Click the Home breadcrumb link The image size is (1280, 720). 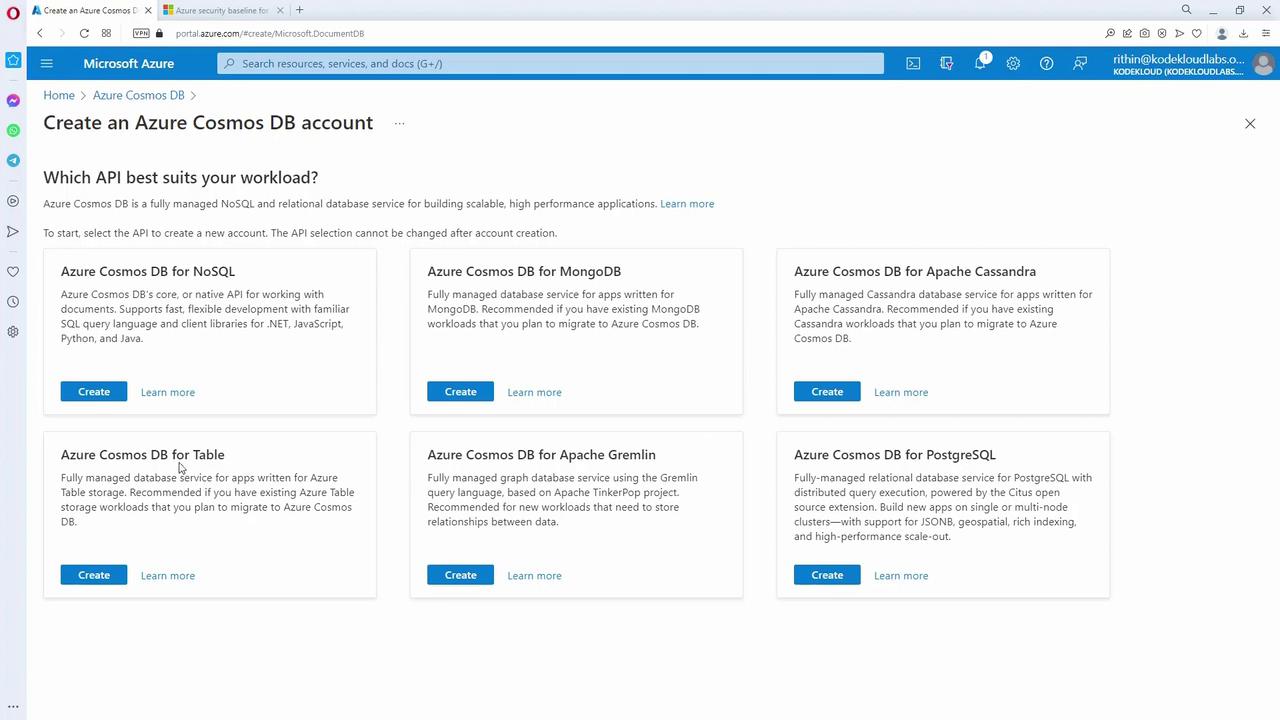(x=59, y=95)
